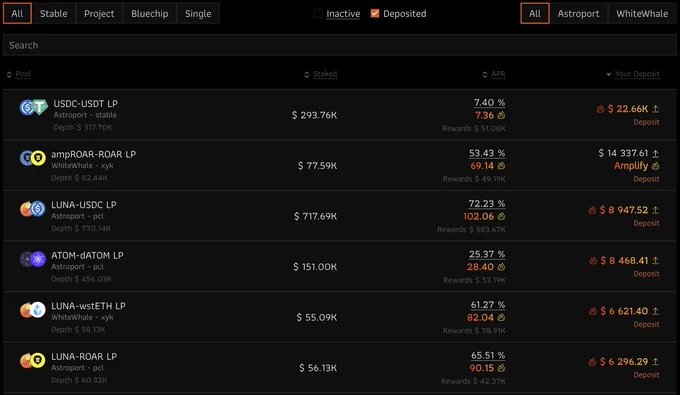The image size is (680, 395).
Task: Click the LUNA-wstETH LP token icons
Action: click(x=33, y=310)
